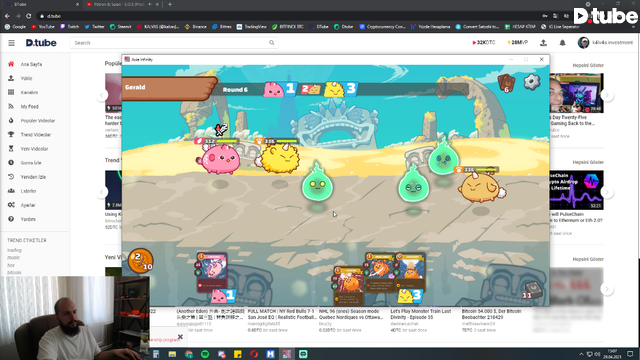Click the energy orb showing 2 of 10

click(141, 261)
